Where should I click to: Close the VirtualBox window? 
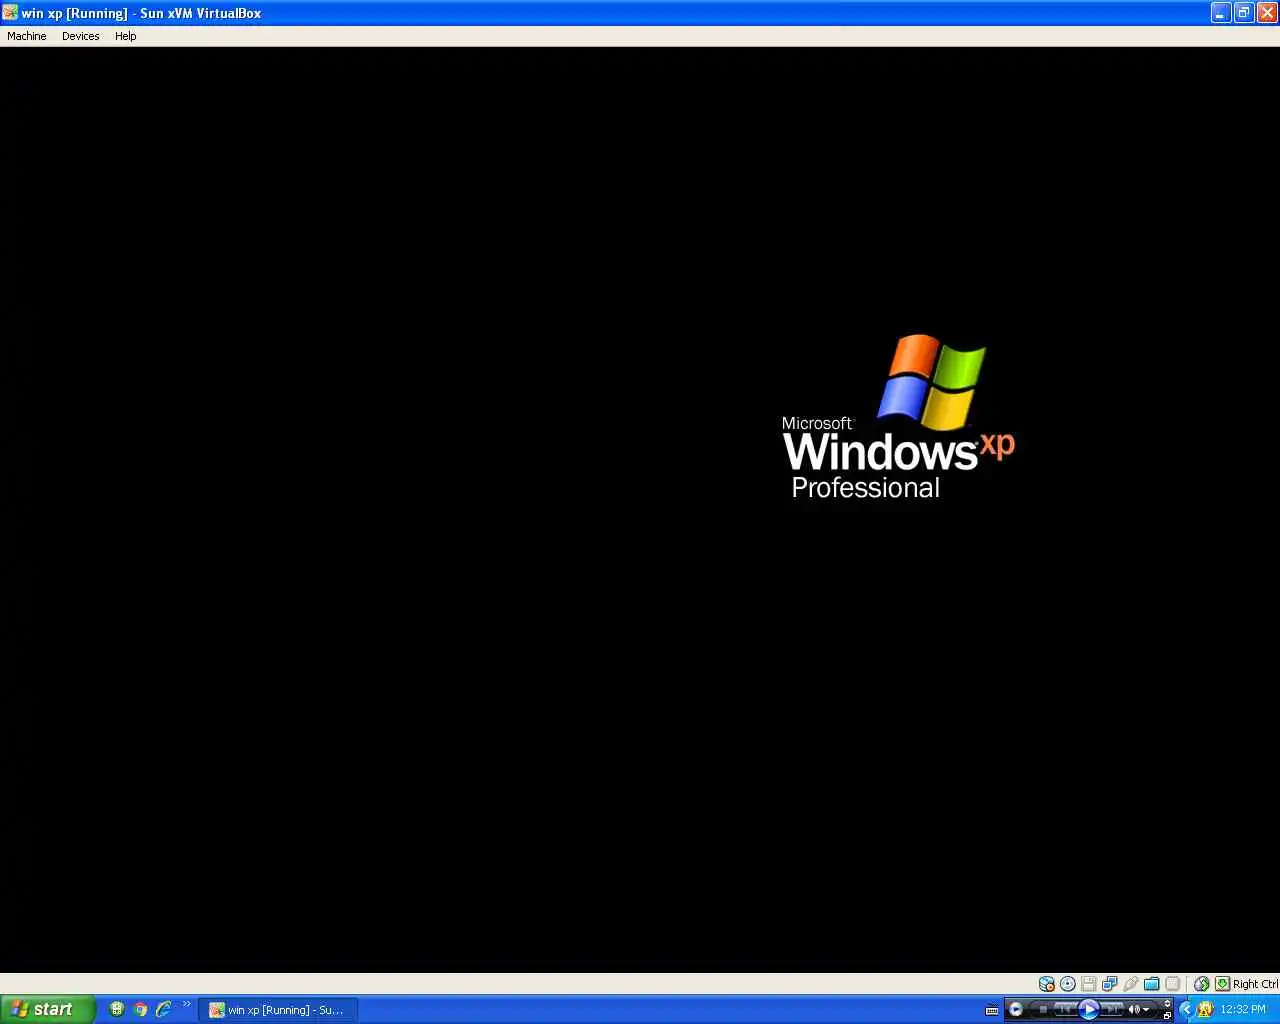1267,13
